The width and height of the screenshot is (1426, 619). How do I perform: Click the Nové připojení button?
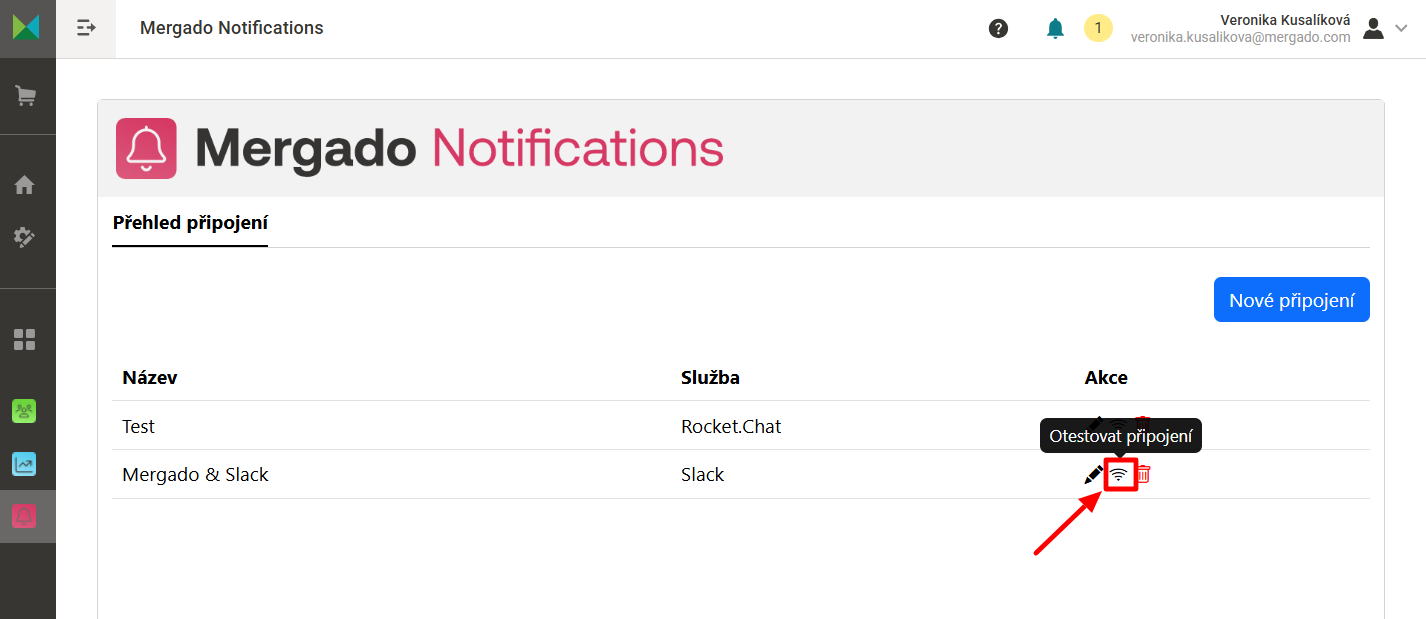point(1291,300)
